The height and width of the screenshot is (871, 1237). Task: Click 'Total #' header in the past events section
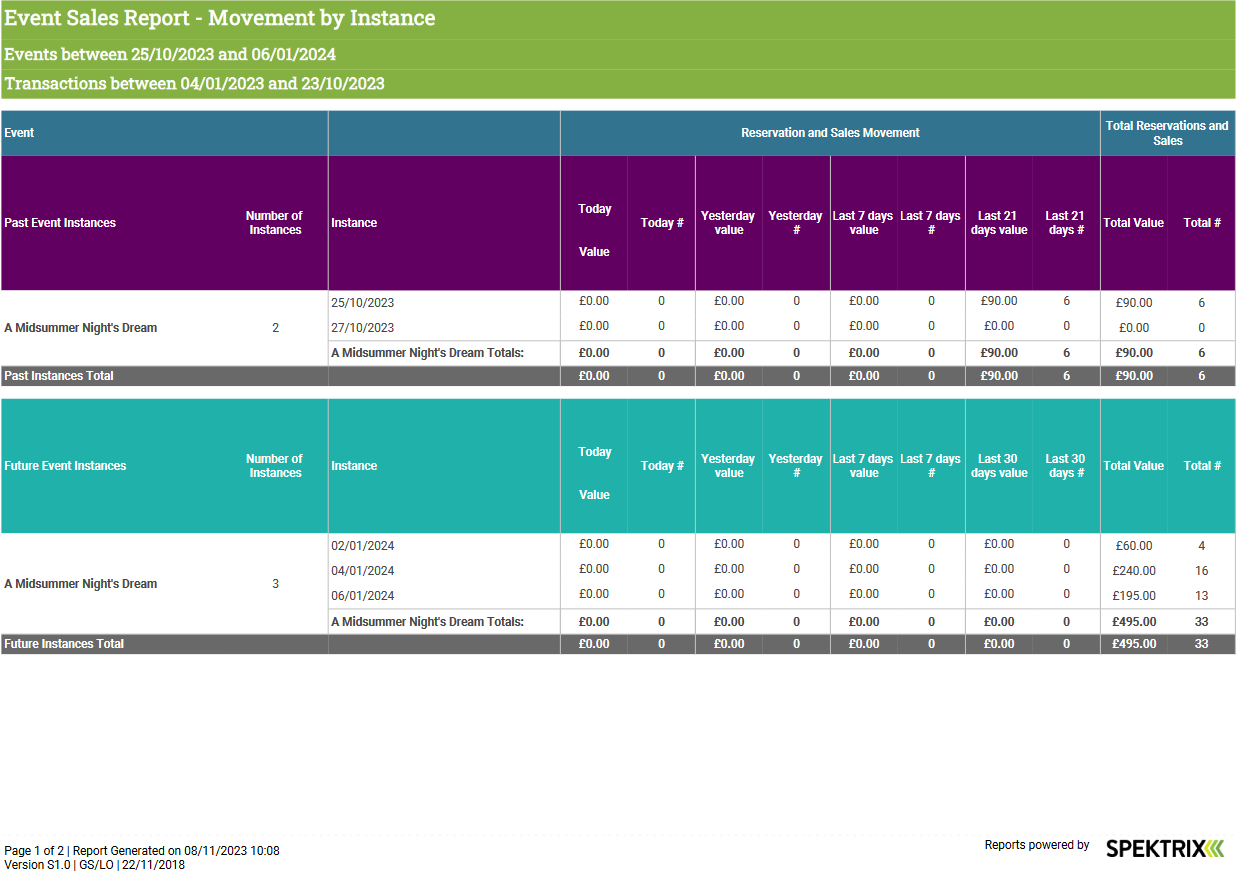(x=1202, y=223)
